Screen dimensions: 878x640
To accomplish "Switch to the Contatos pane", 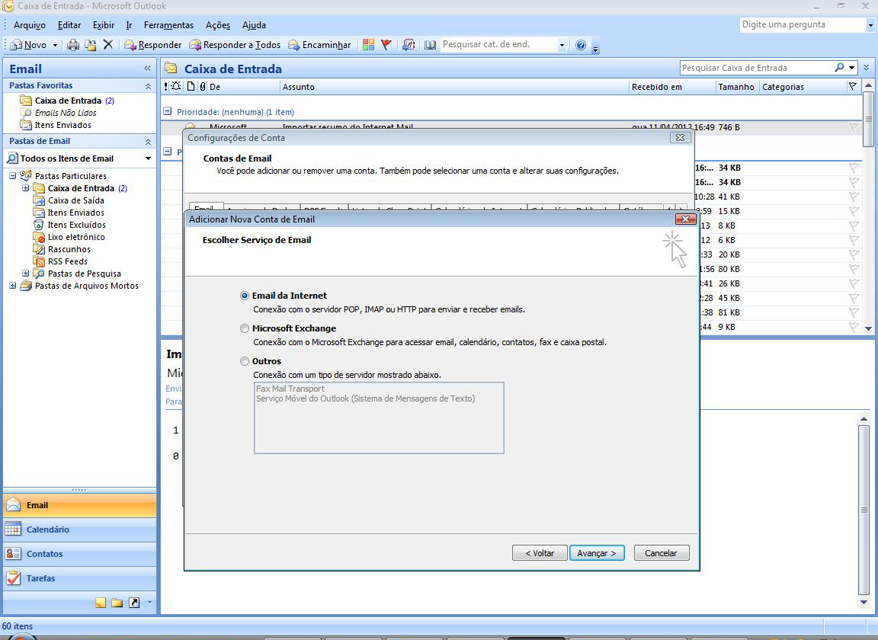I will [x=80, y=554].
